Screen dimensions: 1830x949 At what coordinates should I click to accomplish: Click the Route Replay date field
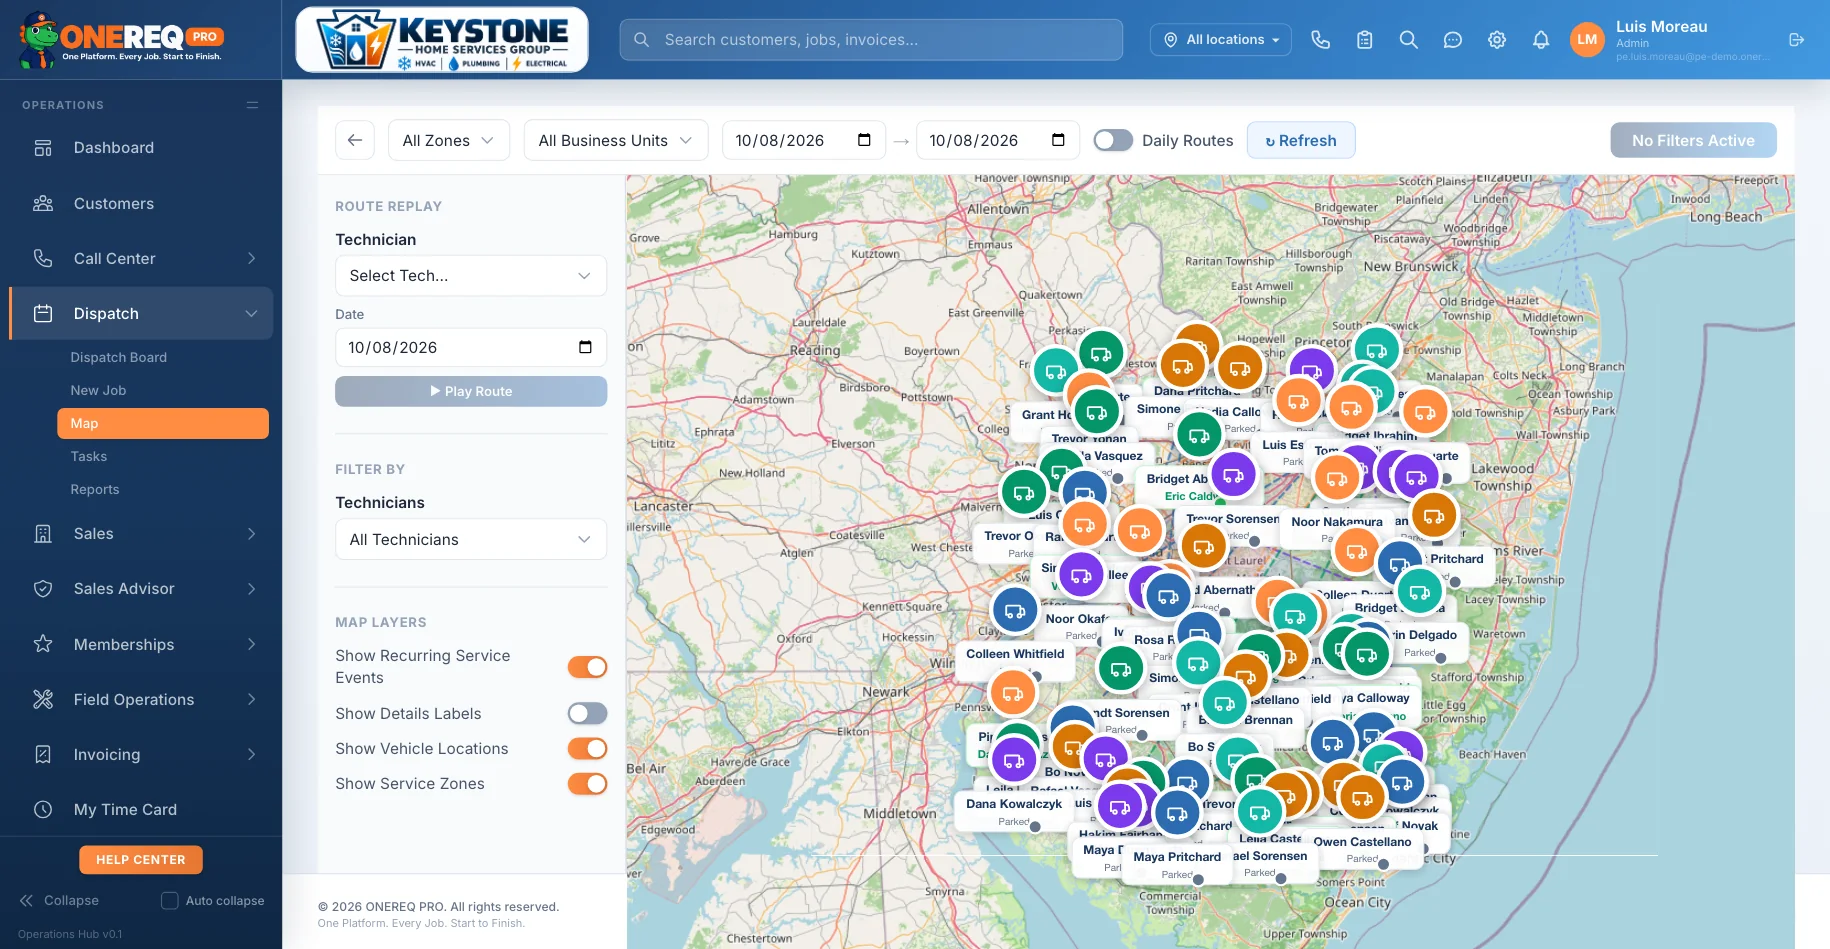pyautogui.click(x=471, y=347)
